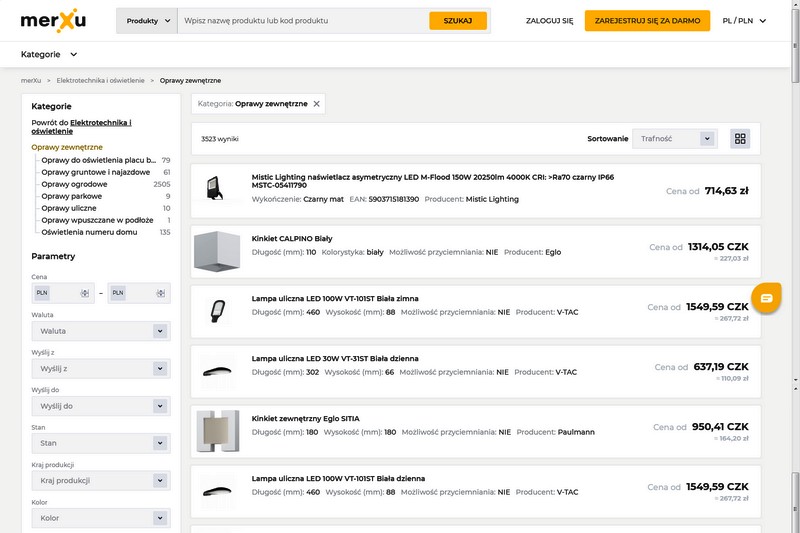Click the 3523 wyniki results count
The width and height of the screenshot is (800, 533).
click(x=220, y=139)
